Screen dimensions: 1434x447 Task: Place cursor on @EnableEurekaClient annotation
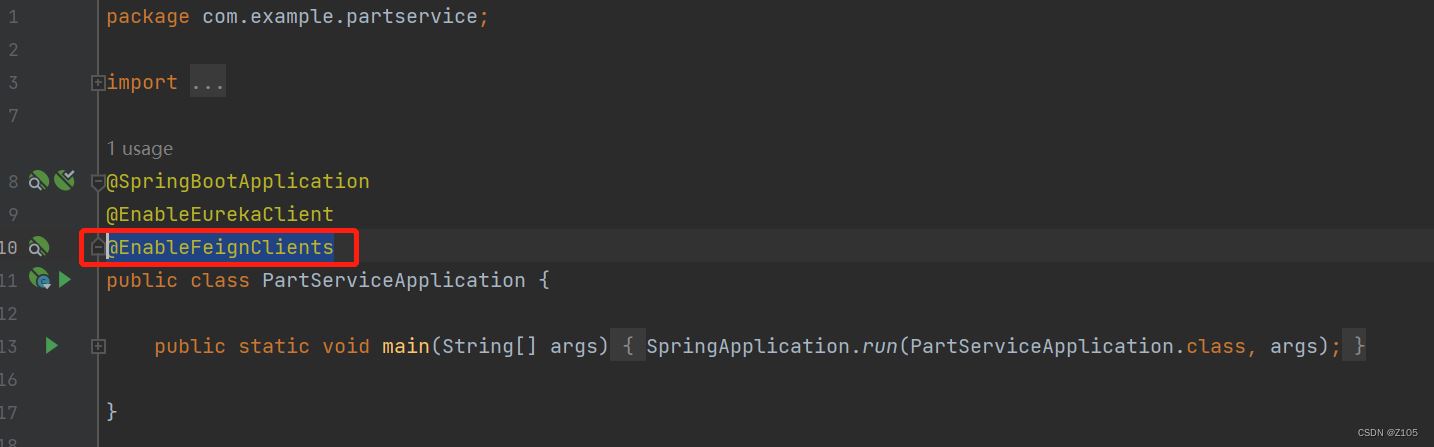(x=220, y=214)
